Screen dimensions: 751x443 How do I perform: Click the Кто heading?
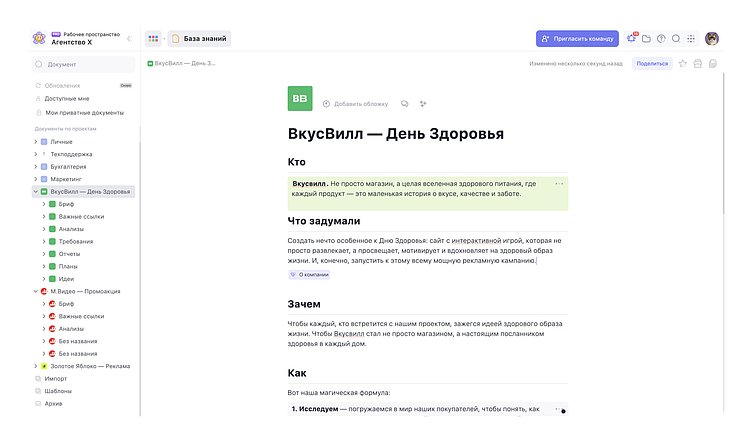coord(296,162)
